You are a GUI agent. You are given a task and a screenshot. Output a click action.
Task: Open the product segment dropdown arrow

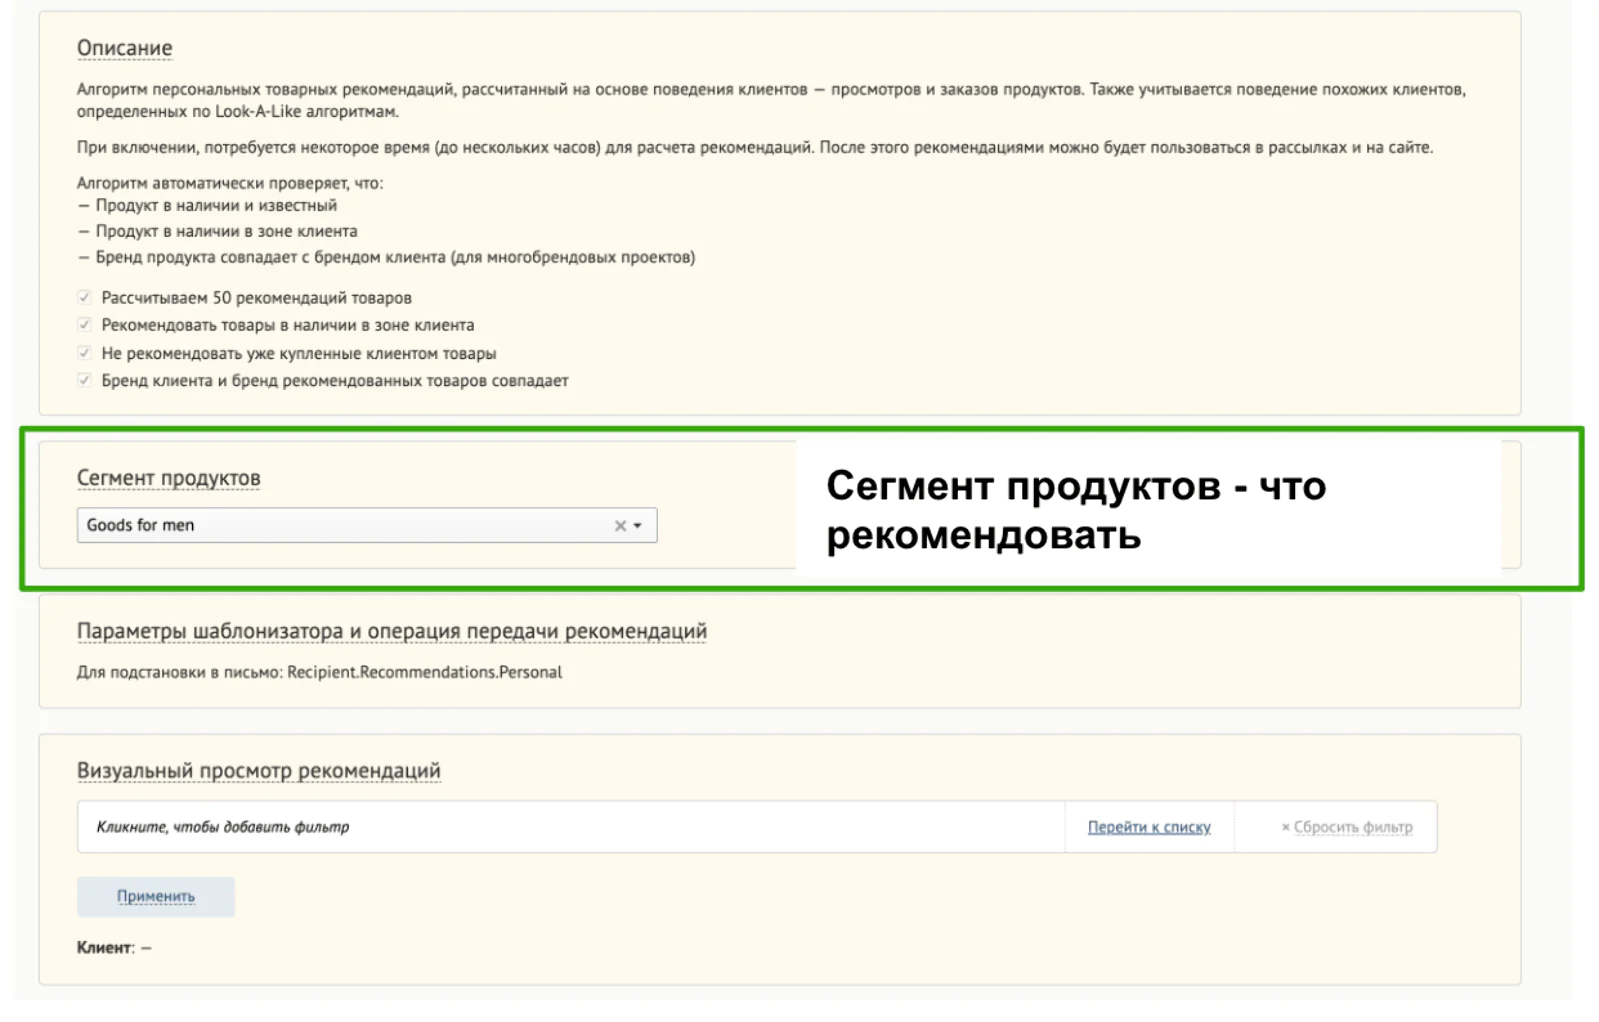[638, 526]
